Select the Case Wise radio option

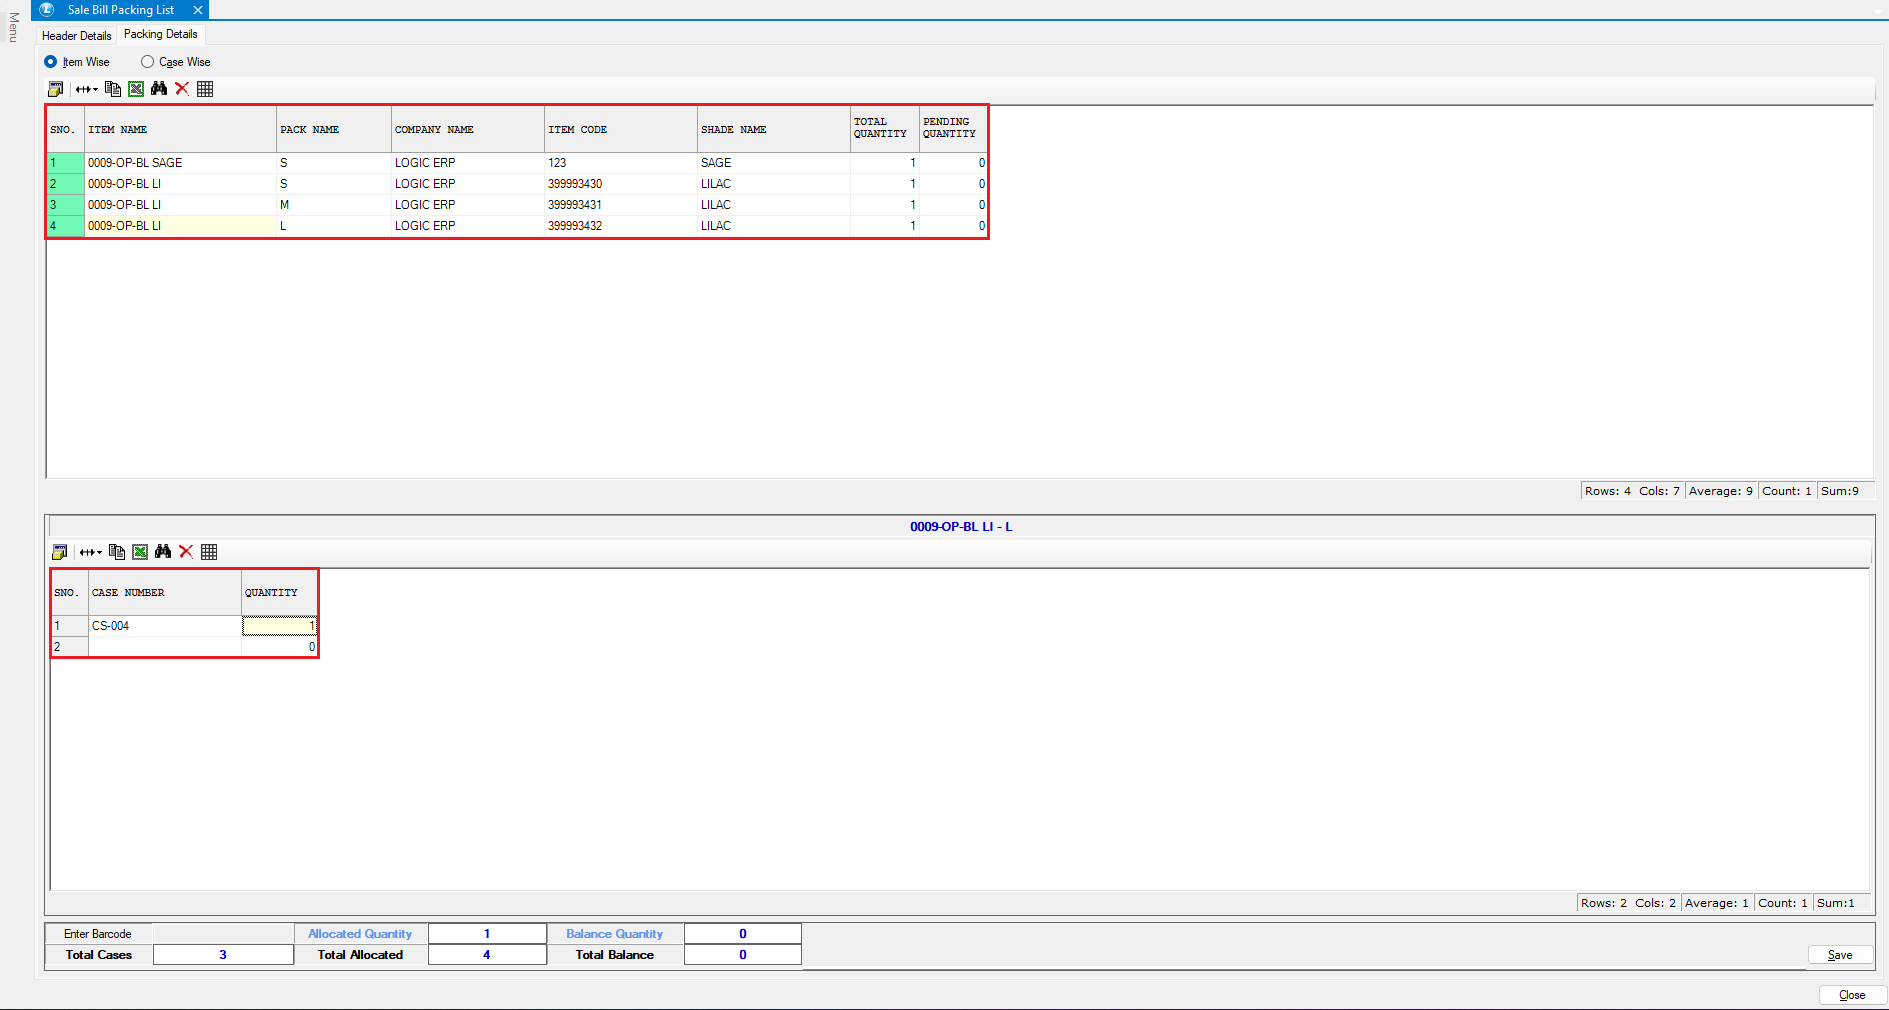coord(148,62)
